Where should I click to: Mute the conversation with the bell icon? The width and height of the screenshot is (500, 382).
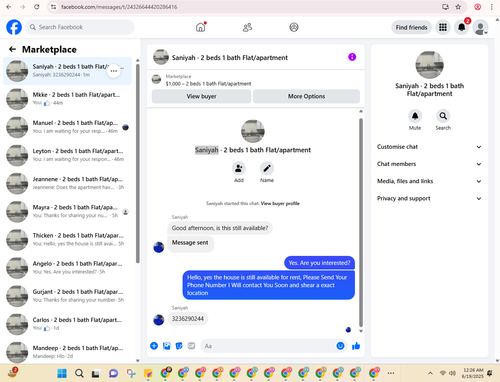415,116
